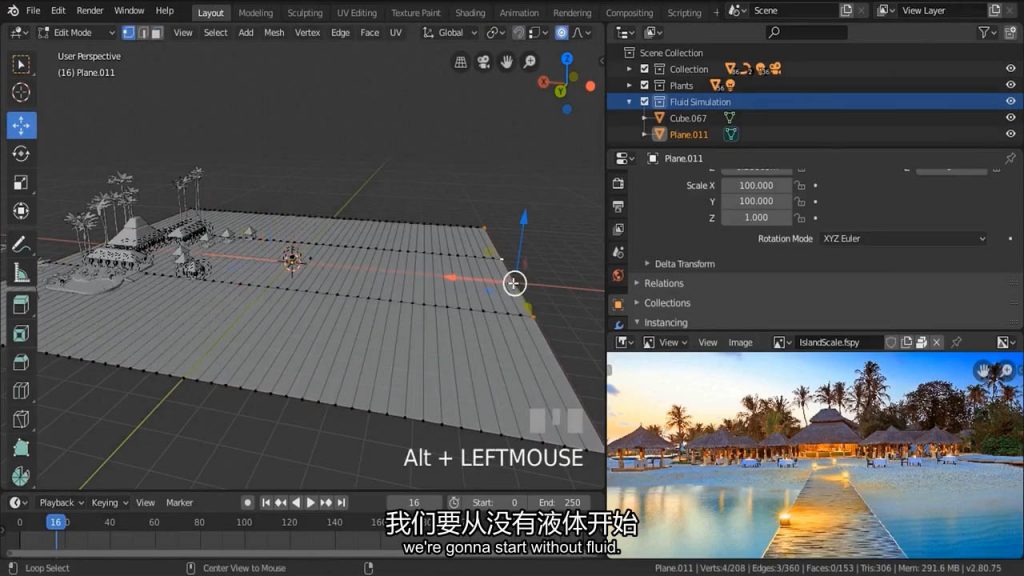Switch to Shading workspace tab
Screen dimensions: 1024x576
click(470, 12)
